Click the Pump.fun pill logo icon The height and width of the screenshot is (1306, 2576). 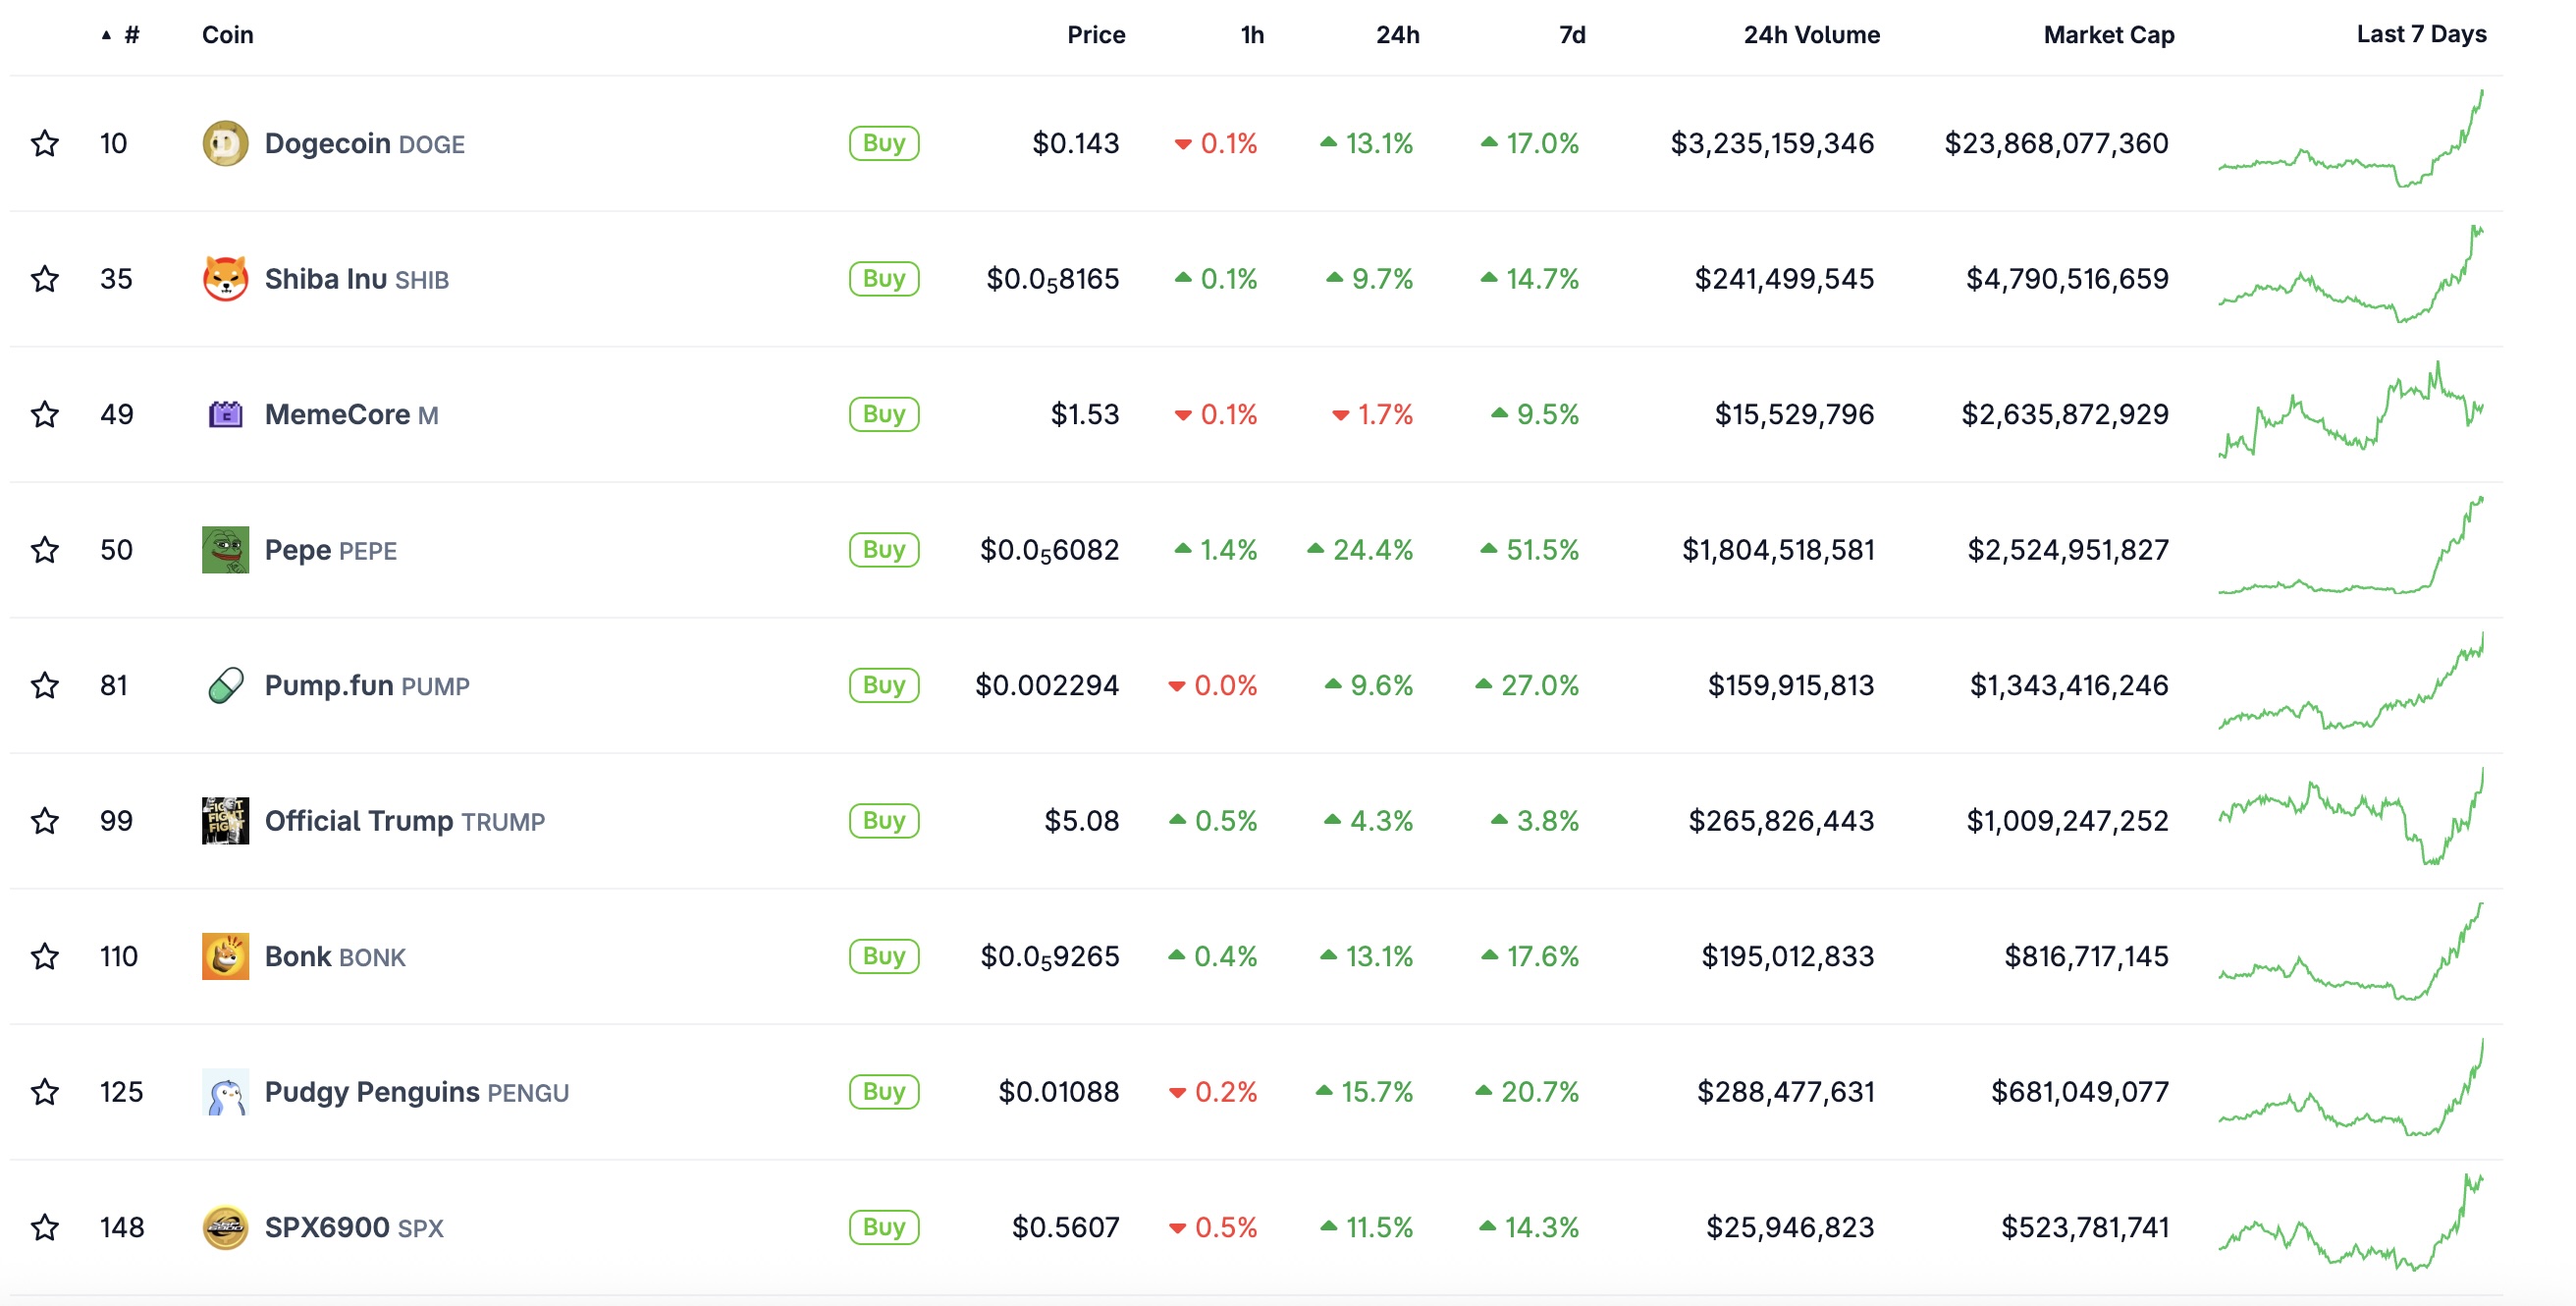[225, 685]
